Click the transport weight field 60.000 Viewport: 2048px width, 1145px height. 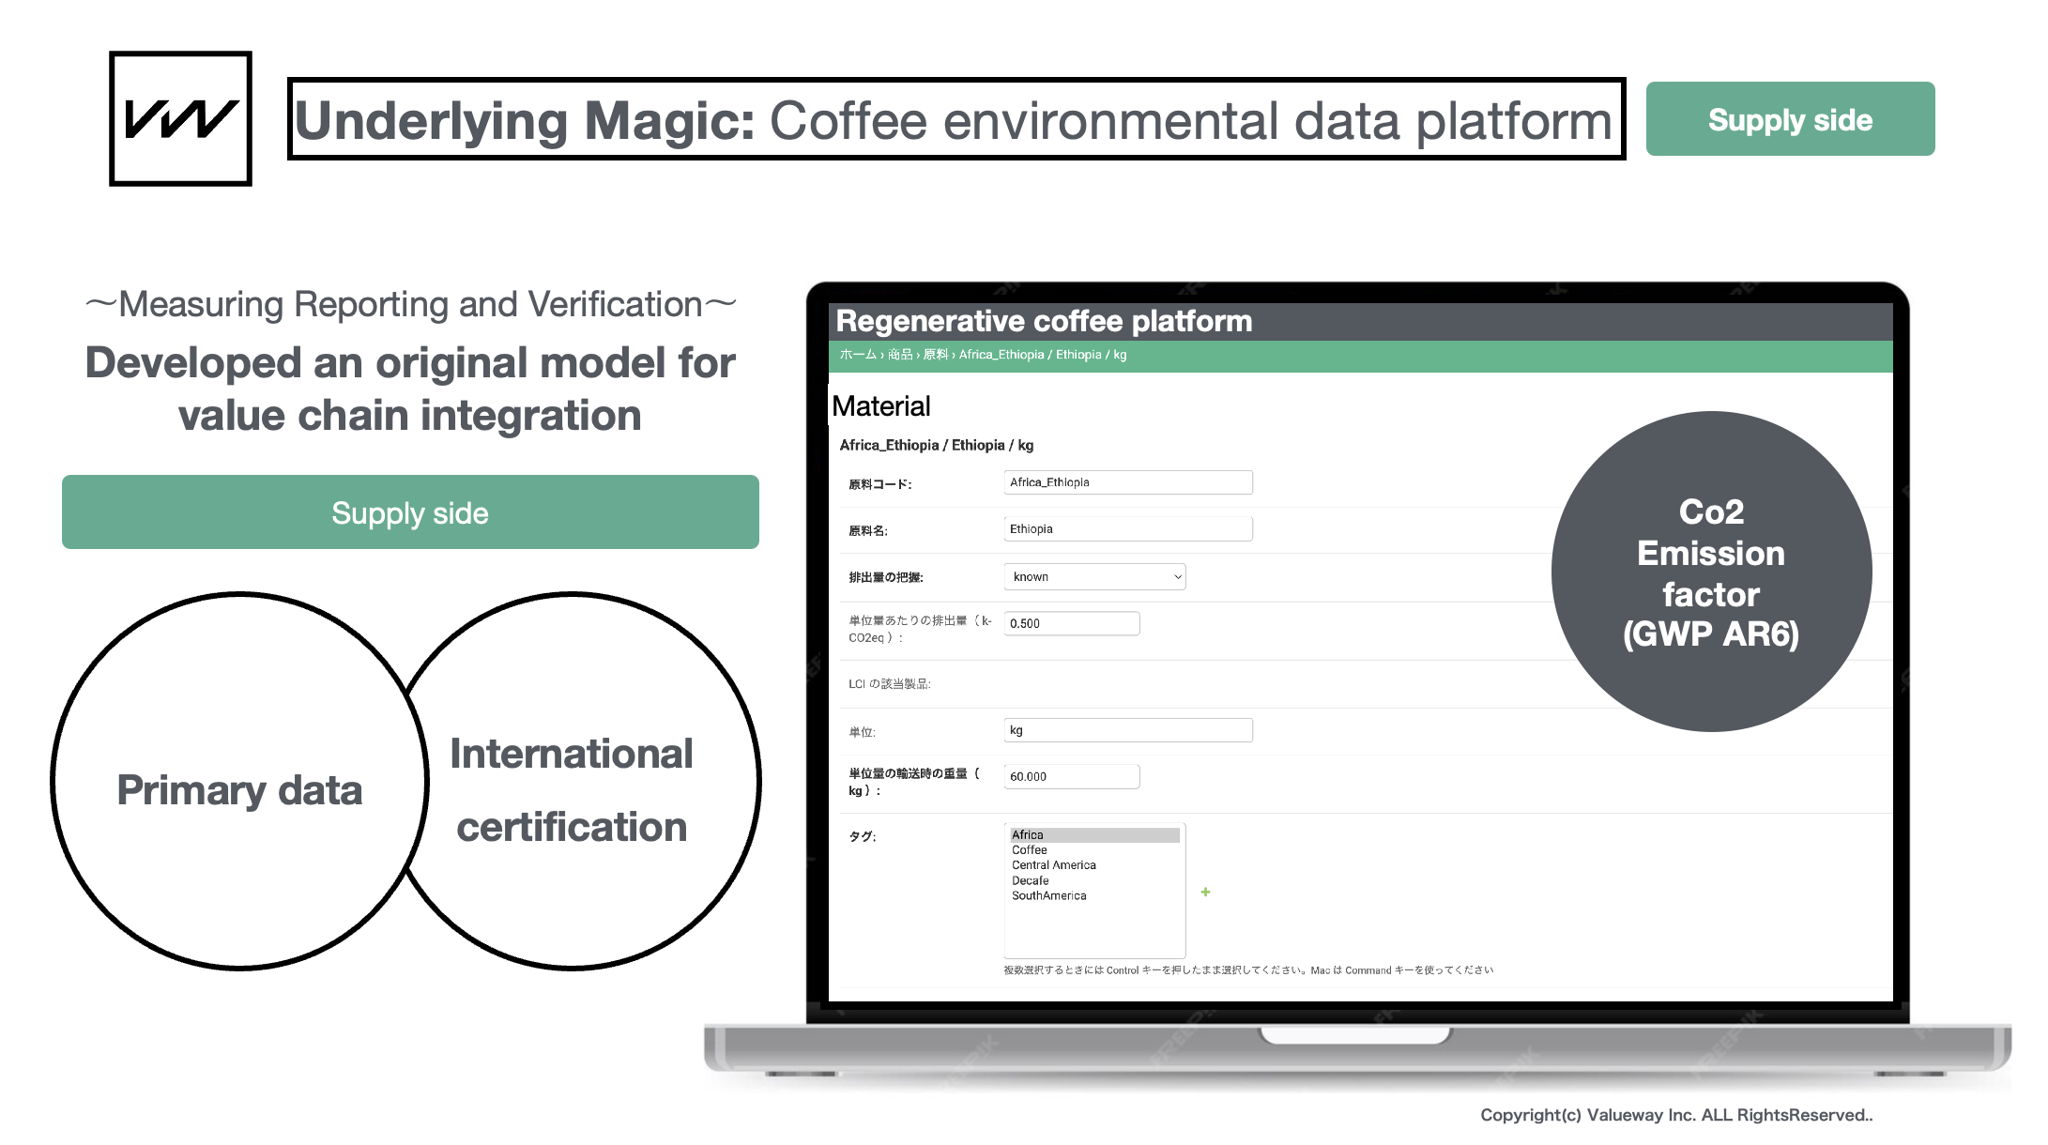(1070, 777)
